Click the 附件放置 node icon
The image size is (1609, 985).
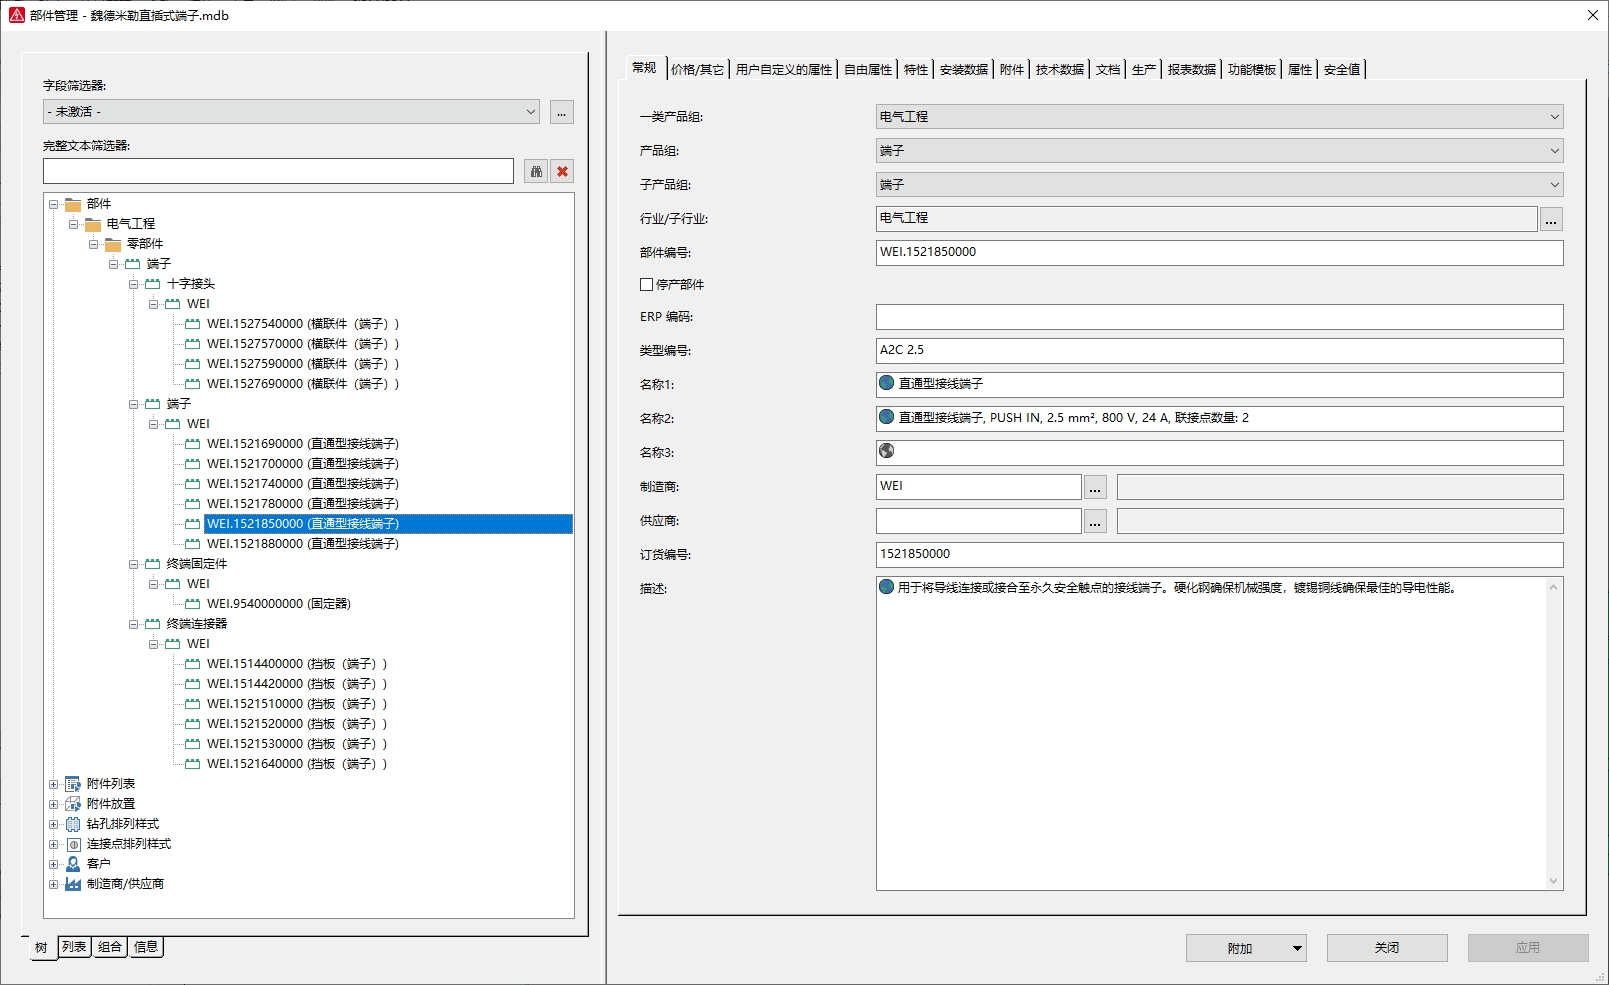(73, 804)
